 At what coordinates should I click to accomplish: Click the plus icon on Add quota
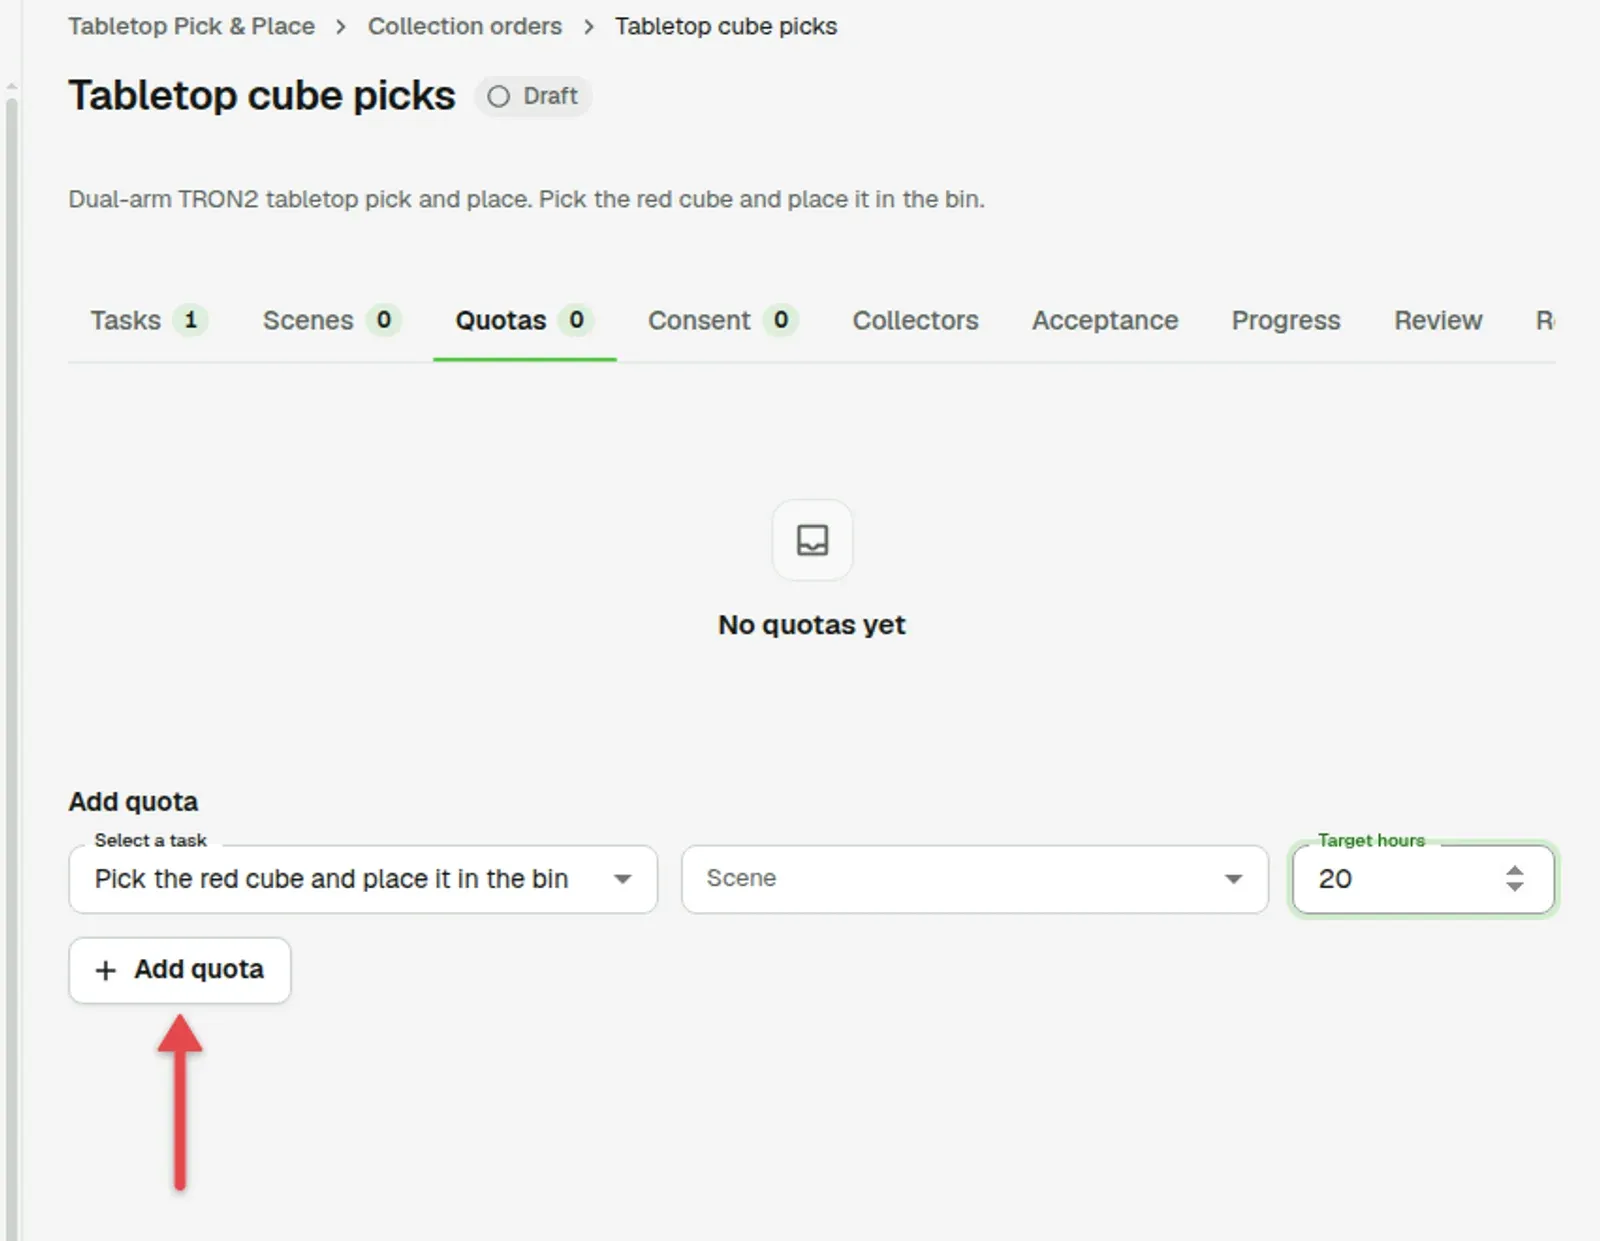point(106,970)
